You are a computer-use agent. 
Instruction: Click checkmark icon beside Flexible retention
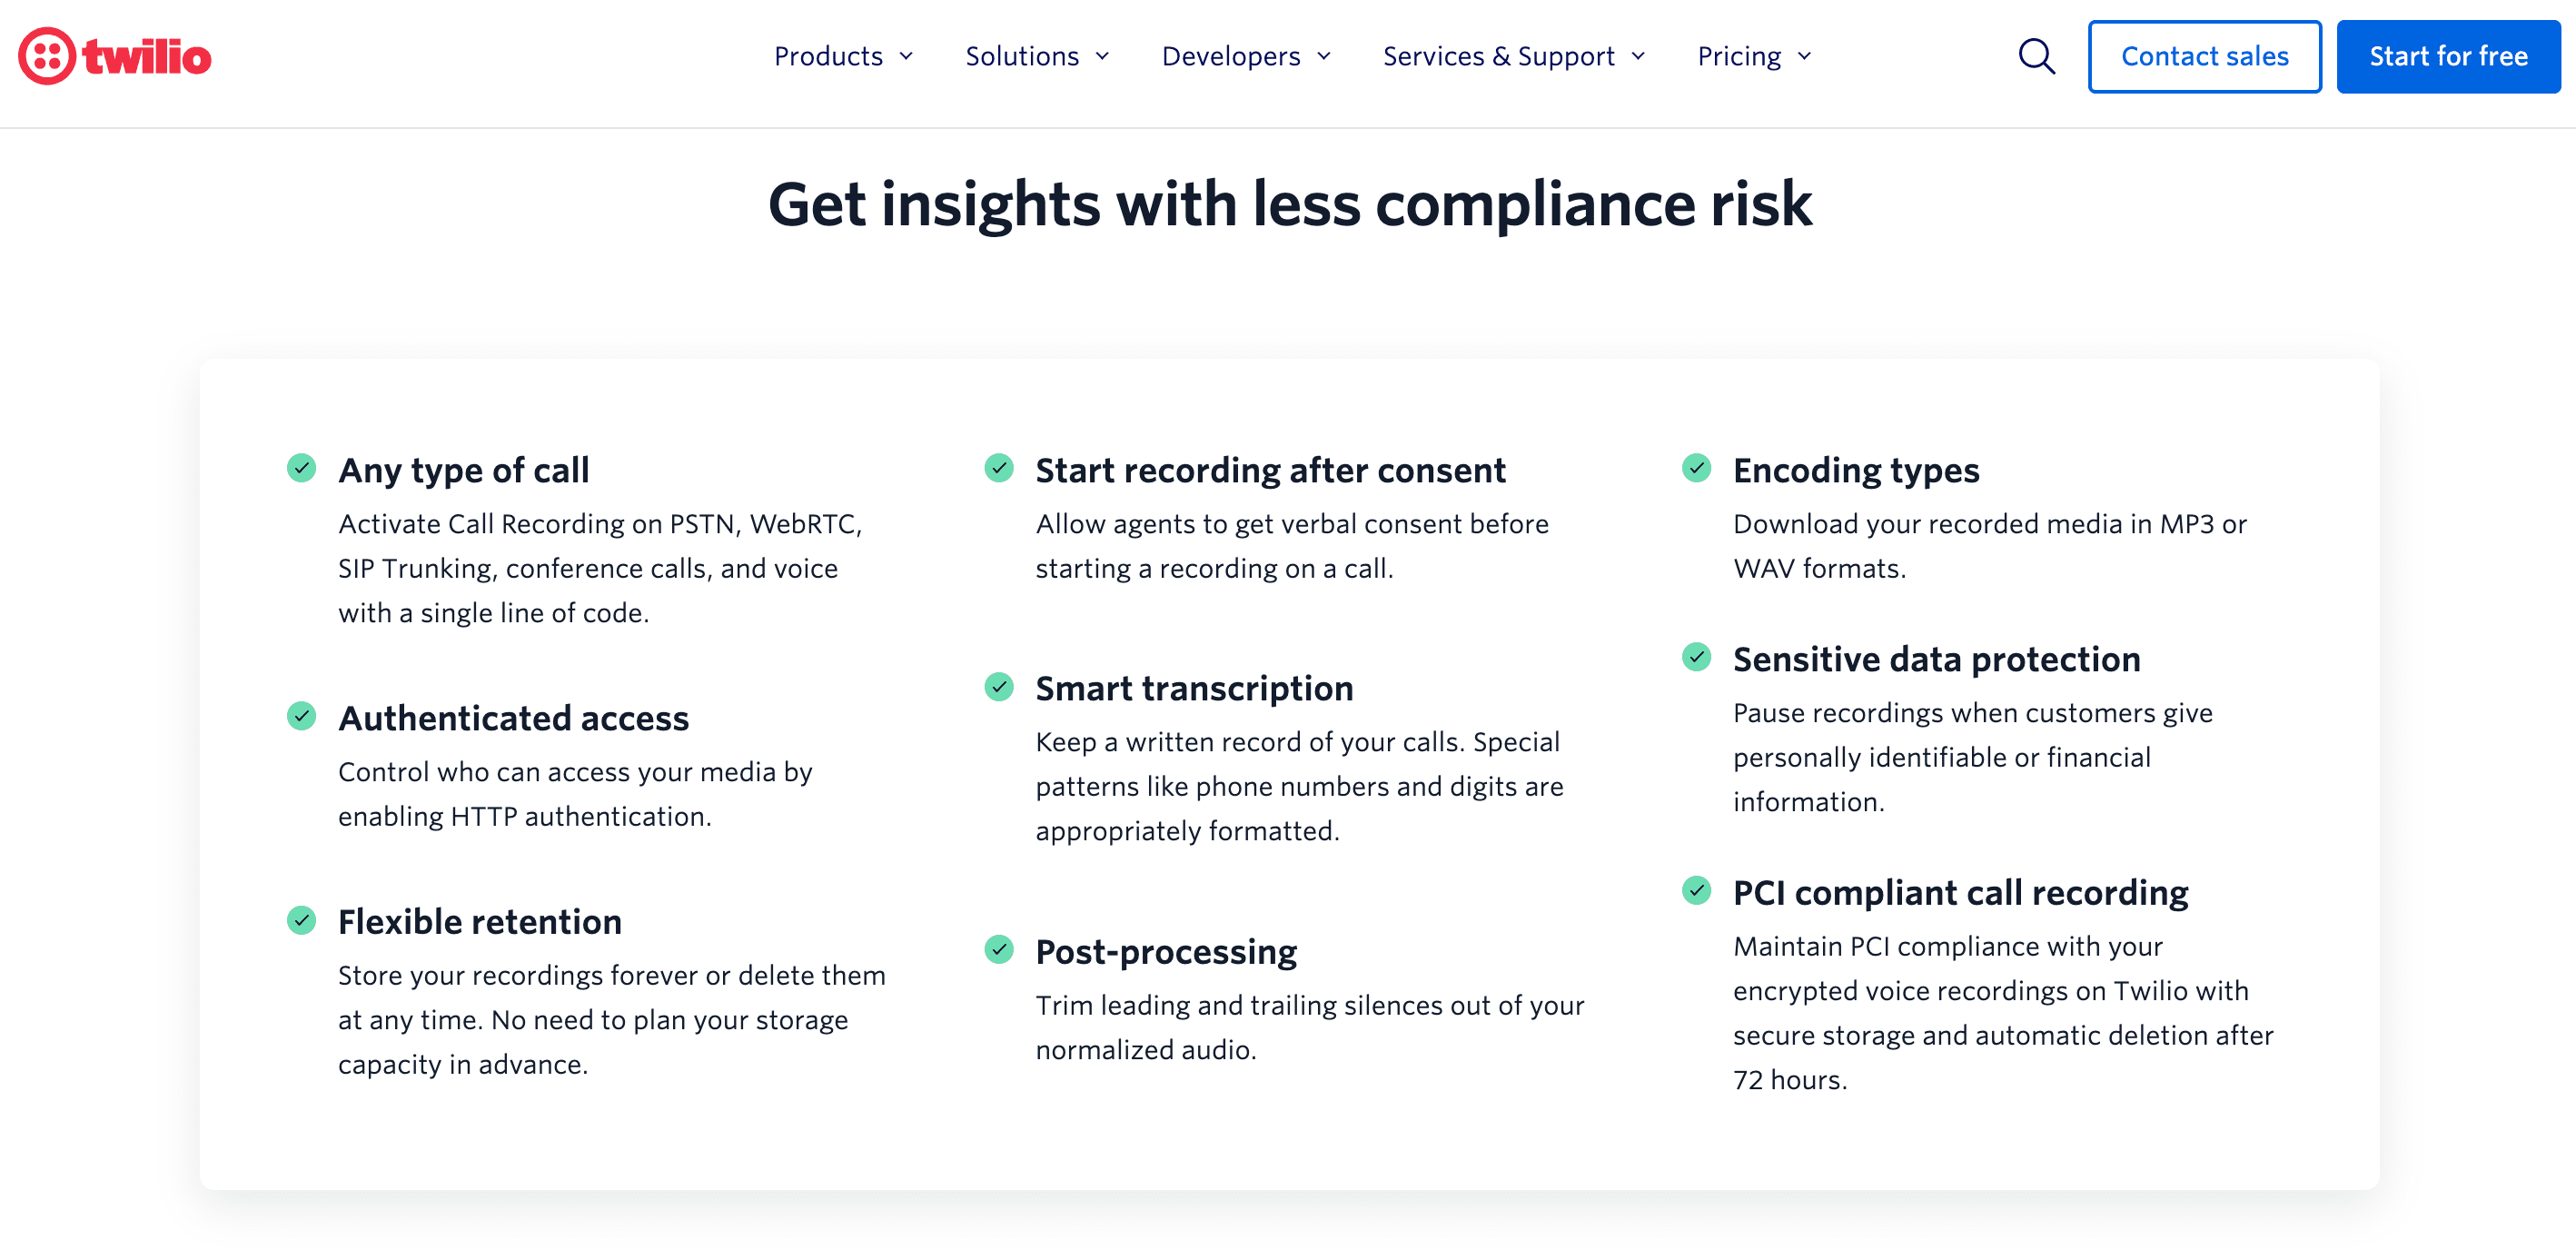tap(301, 920)
